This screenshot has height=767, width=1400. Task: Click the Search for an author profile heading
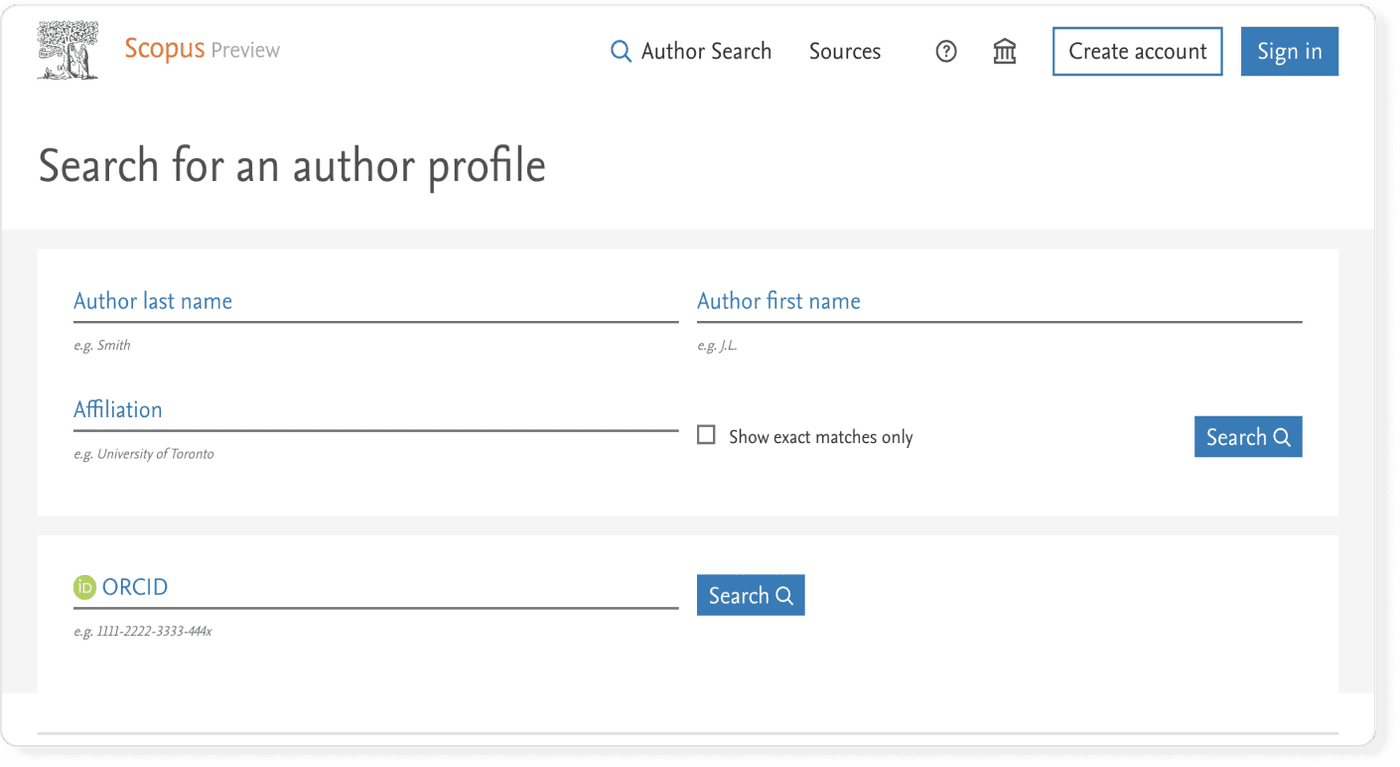click(x=291, y=166)
